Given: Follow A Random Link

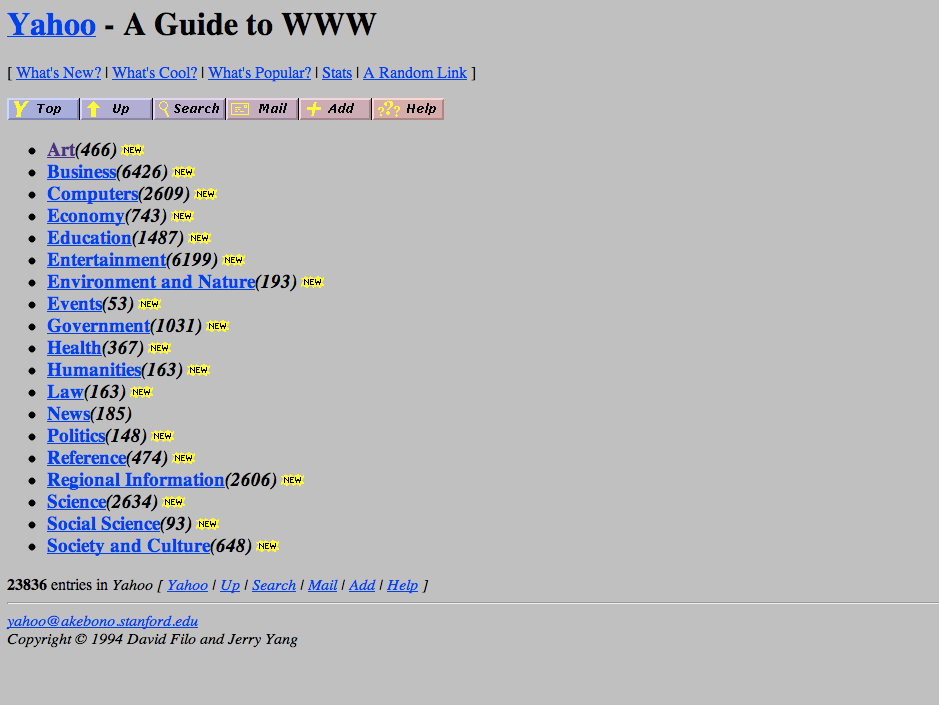Looking at the screenshot, I should (415, 73).
